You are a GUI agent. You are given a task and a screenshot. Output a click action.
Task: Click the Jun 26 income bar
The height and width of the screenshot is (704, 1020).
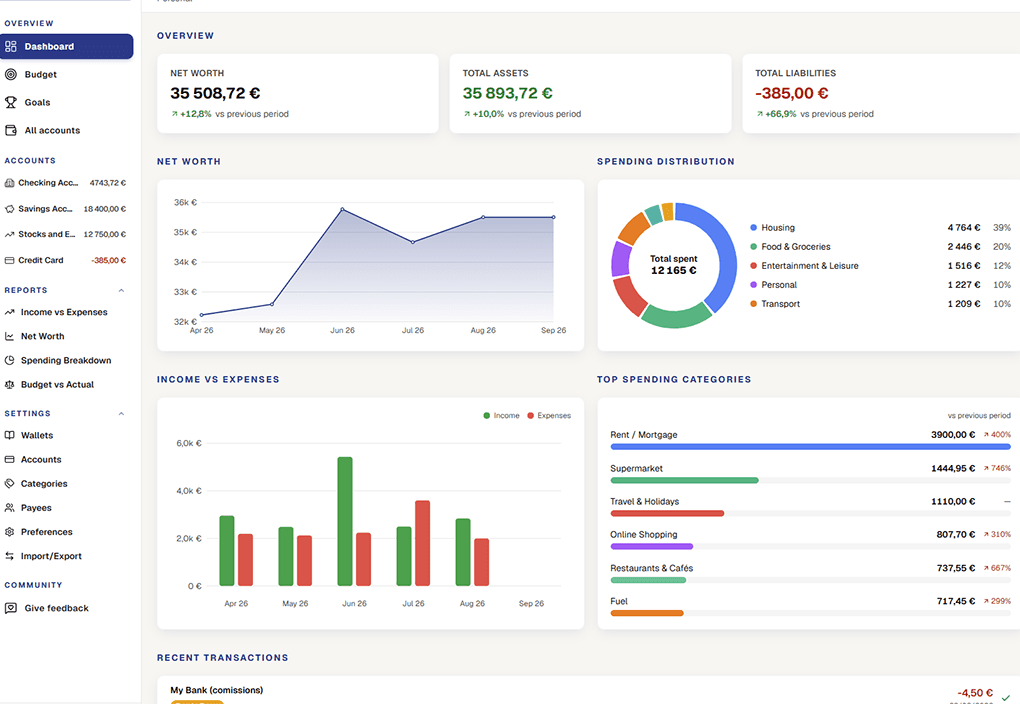tap(345, 521)
